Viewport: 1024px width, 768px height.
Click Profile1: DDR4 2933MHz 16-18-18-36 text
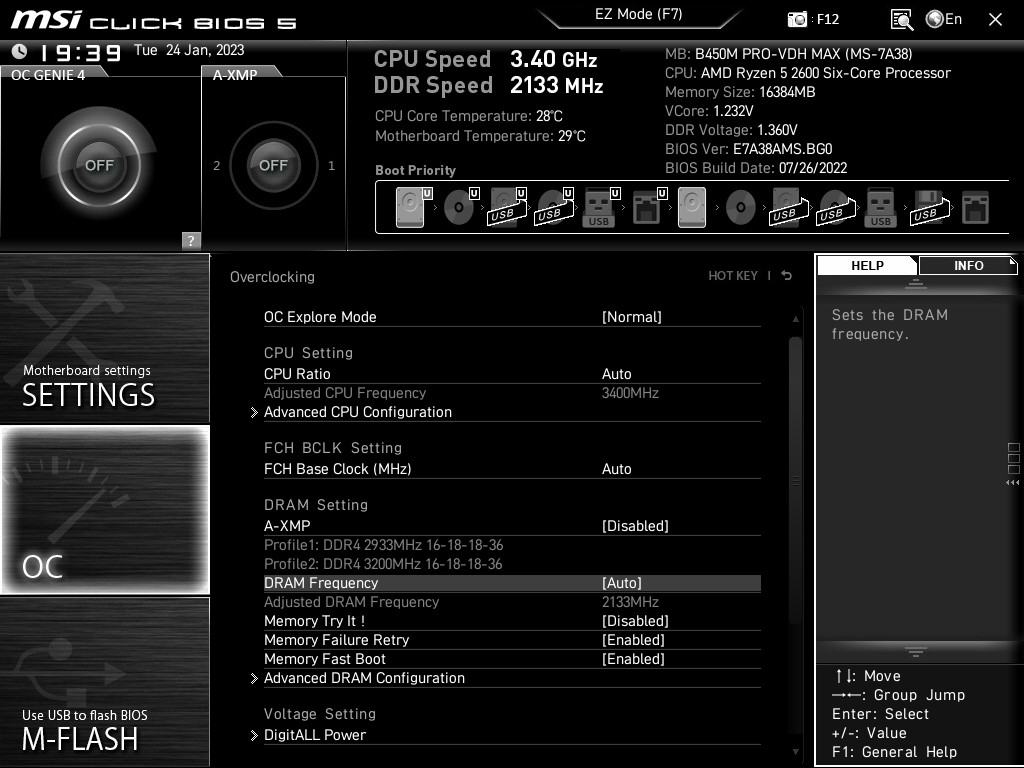click(383, 545)
